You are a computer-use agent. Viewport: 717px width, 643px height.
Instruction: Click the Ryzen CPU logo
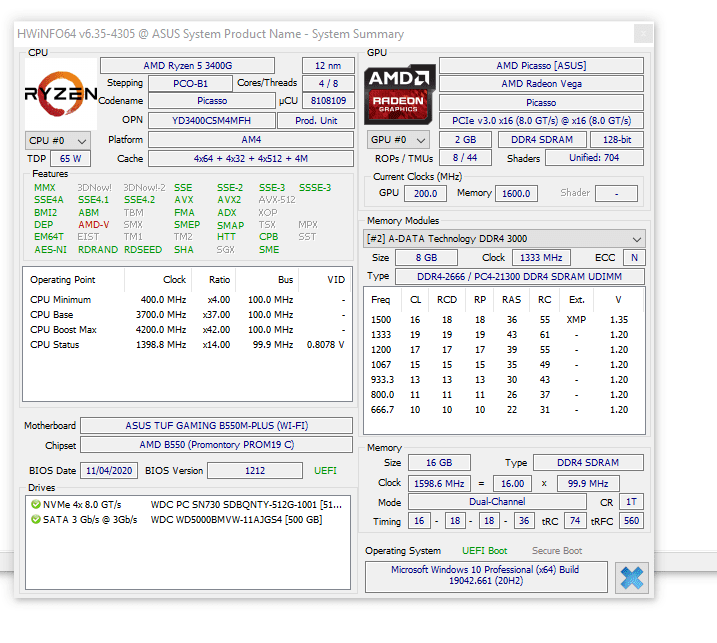[61, 94]
